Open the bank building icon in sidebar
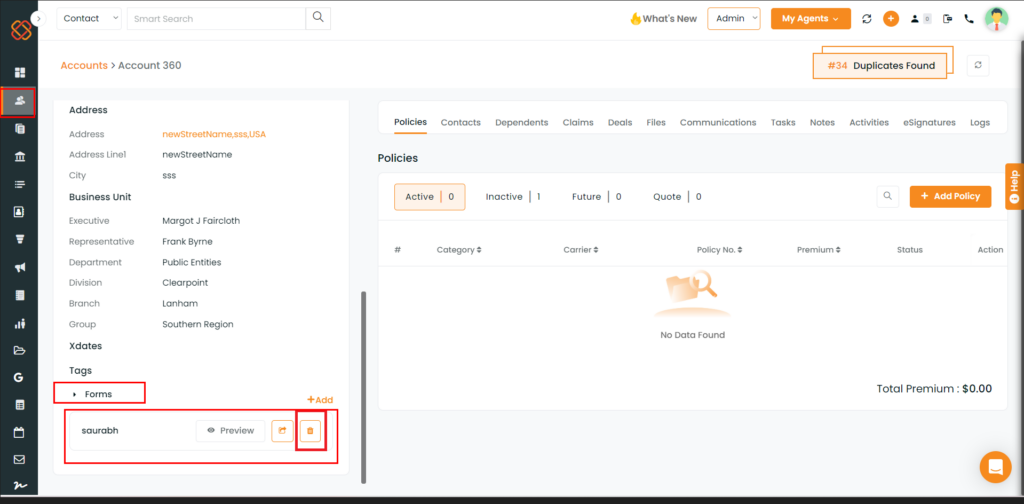1024x504 pixels. [x=20, y=157]
